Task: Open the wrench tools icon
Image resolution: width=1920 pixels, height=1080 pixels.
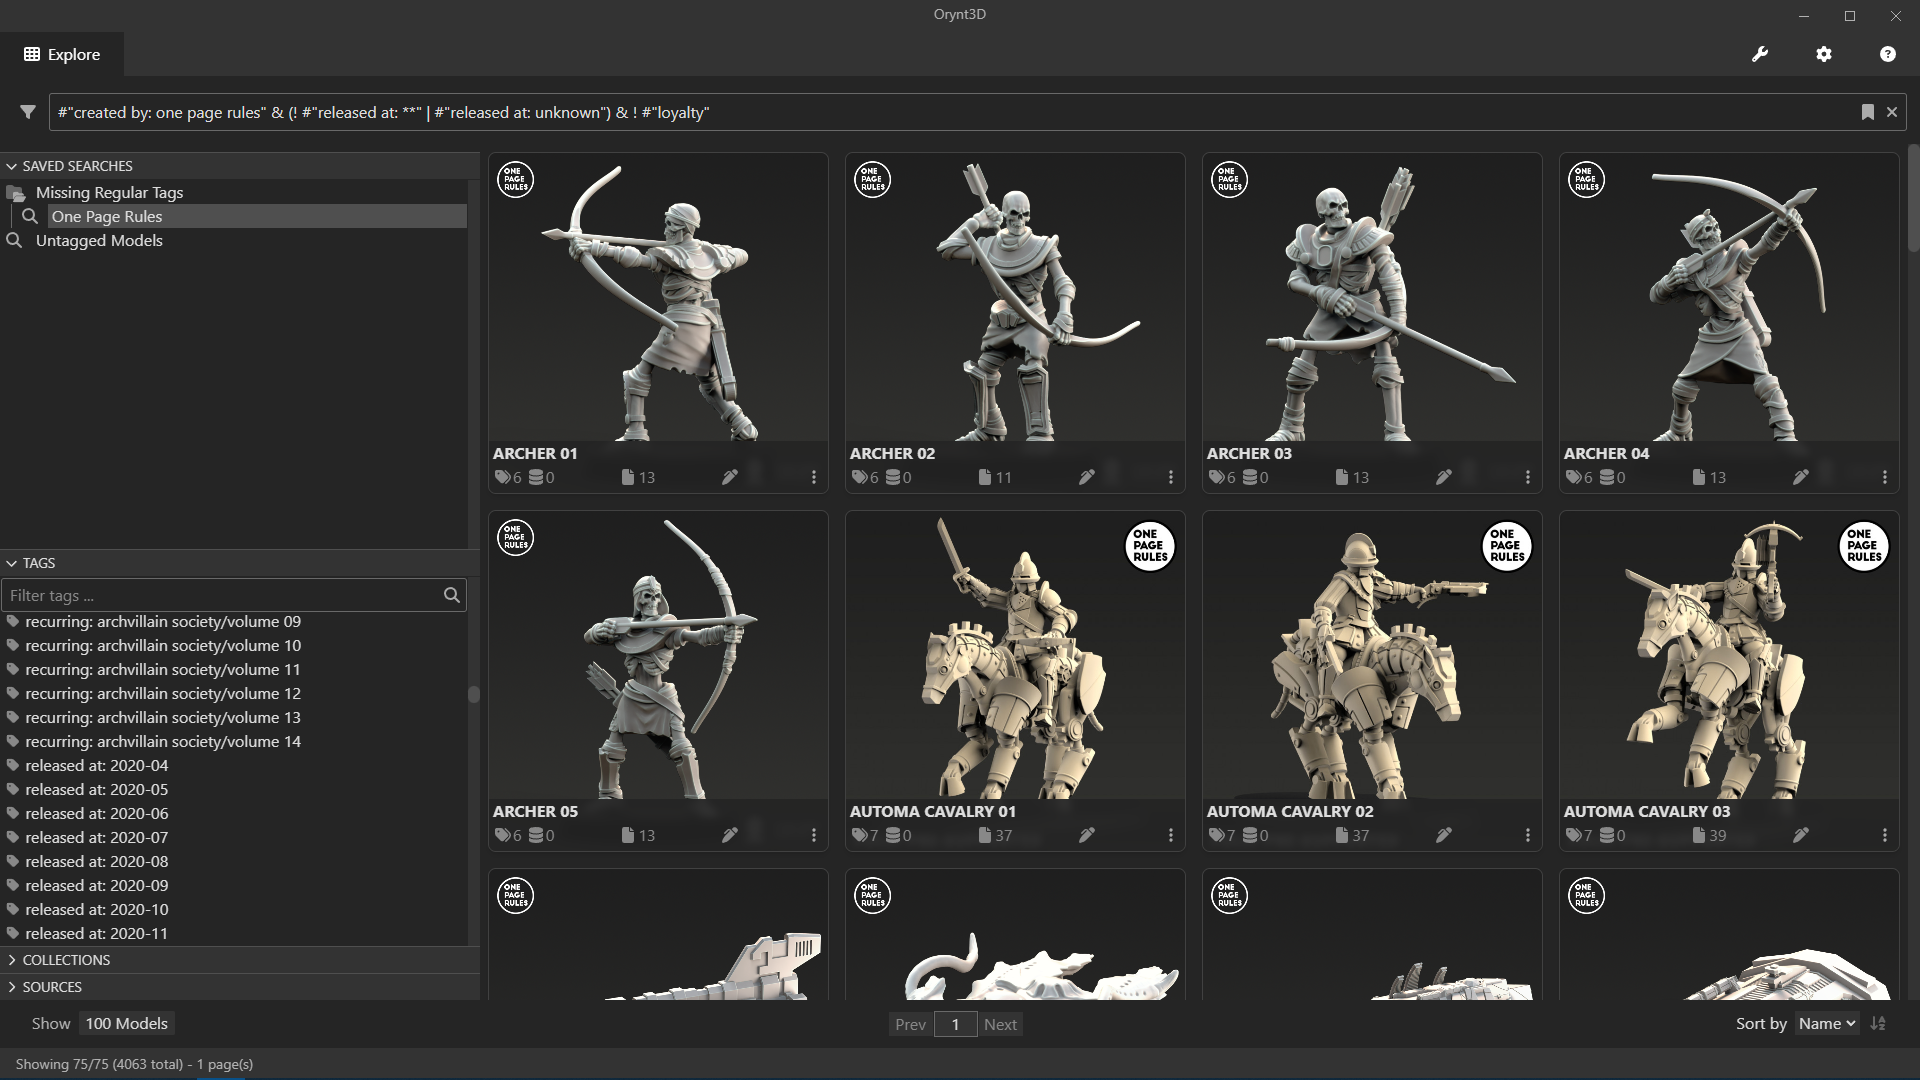Action: [x=1760, y=54]
